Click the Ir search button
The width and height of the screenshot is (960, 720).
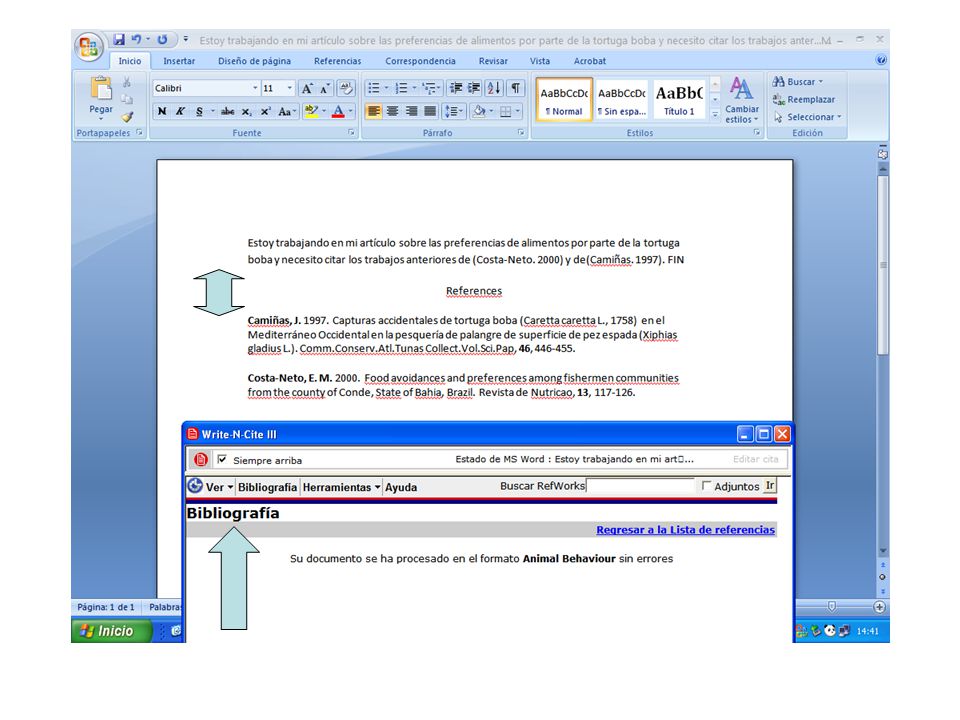pos(770,486)
